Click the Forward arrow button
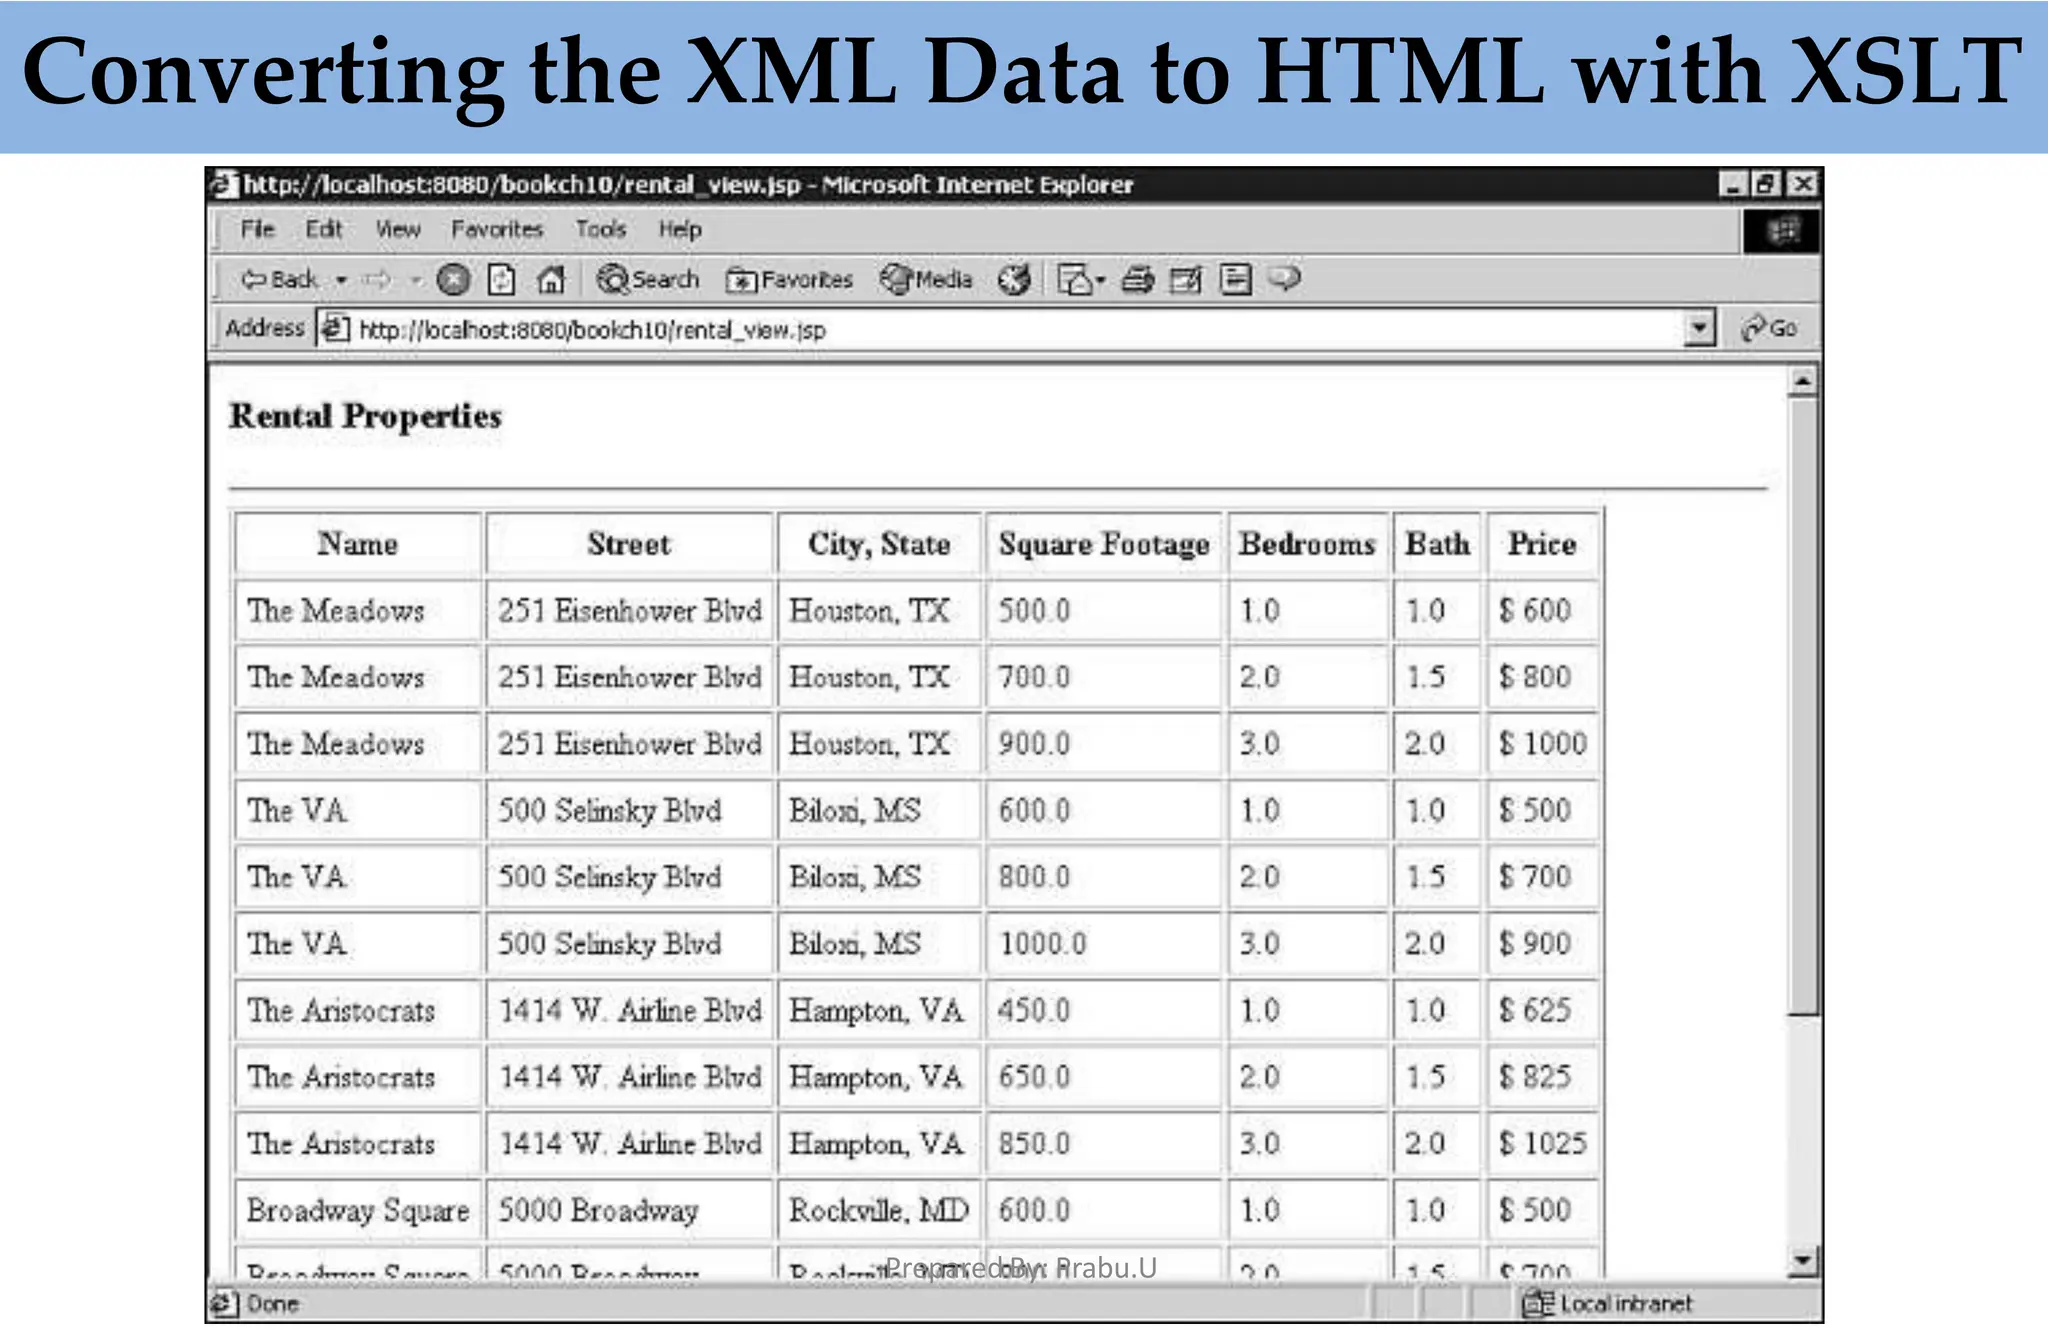 [377, 280]
